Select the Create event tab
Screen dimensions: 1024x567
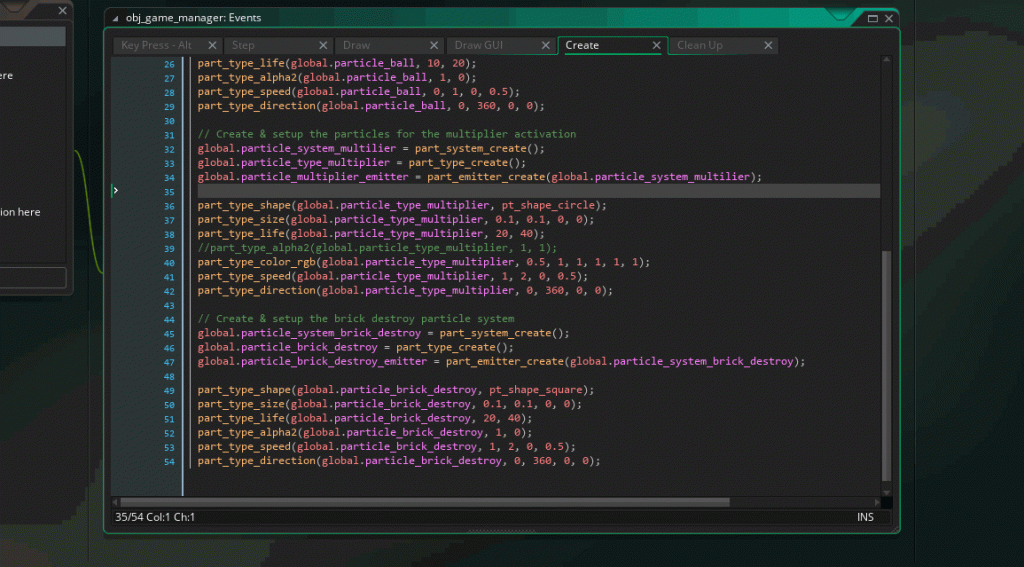coord(582,45)
